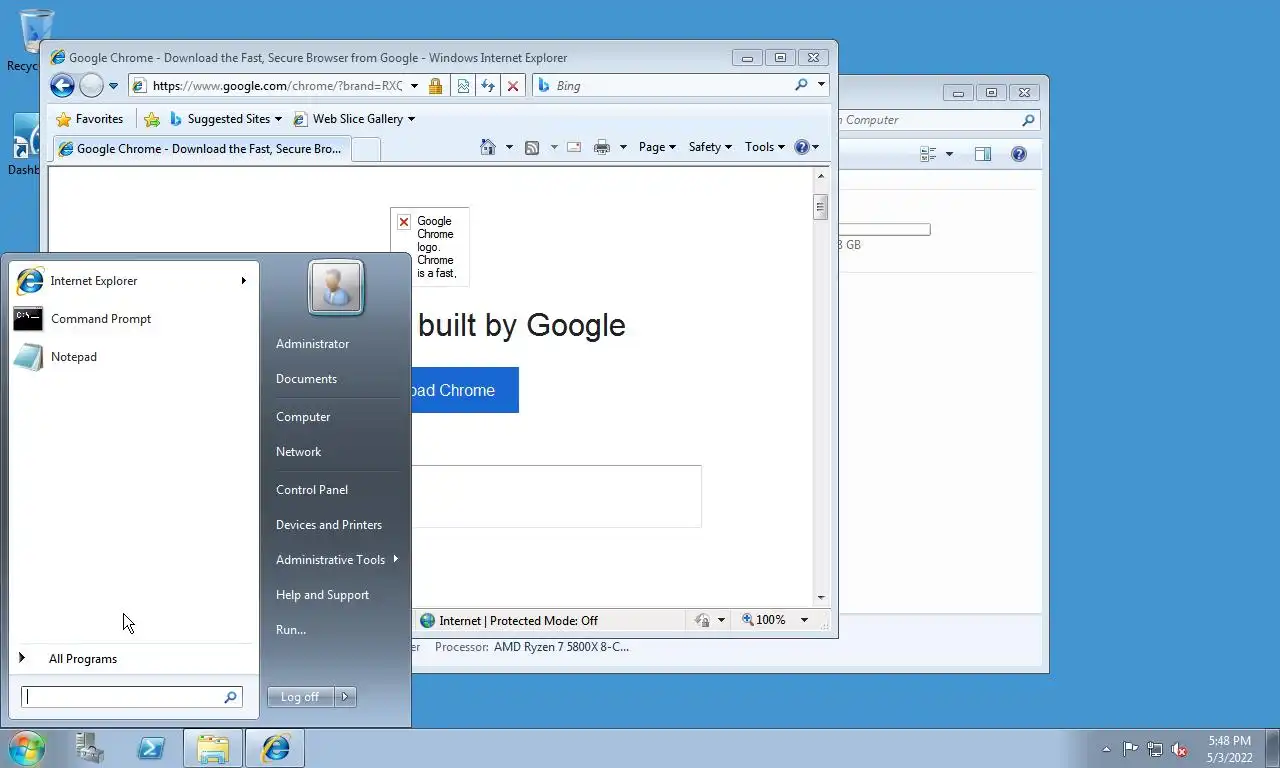Go back using Internet Explorer's Back arrow
The height and width of the screenshot is (768, 1280).
click(62, 86)
